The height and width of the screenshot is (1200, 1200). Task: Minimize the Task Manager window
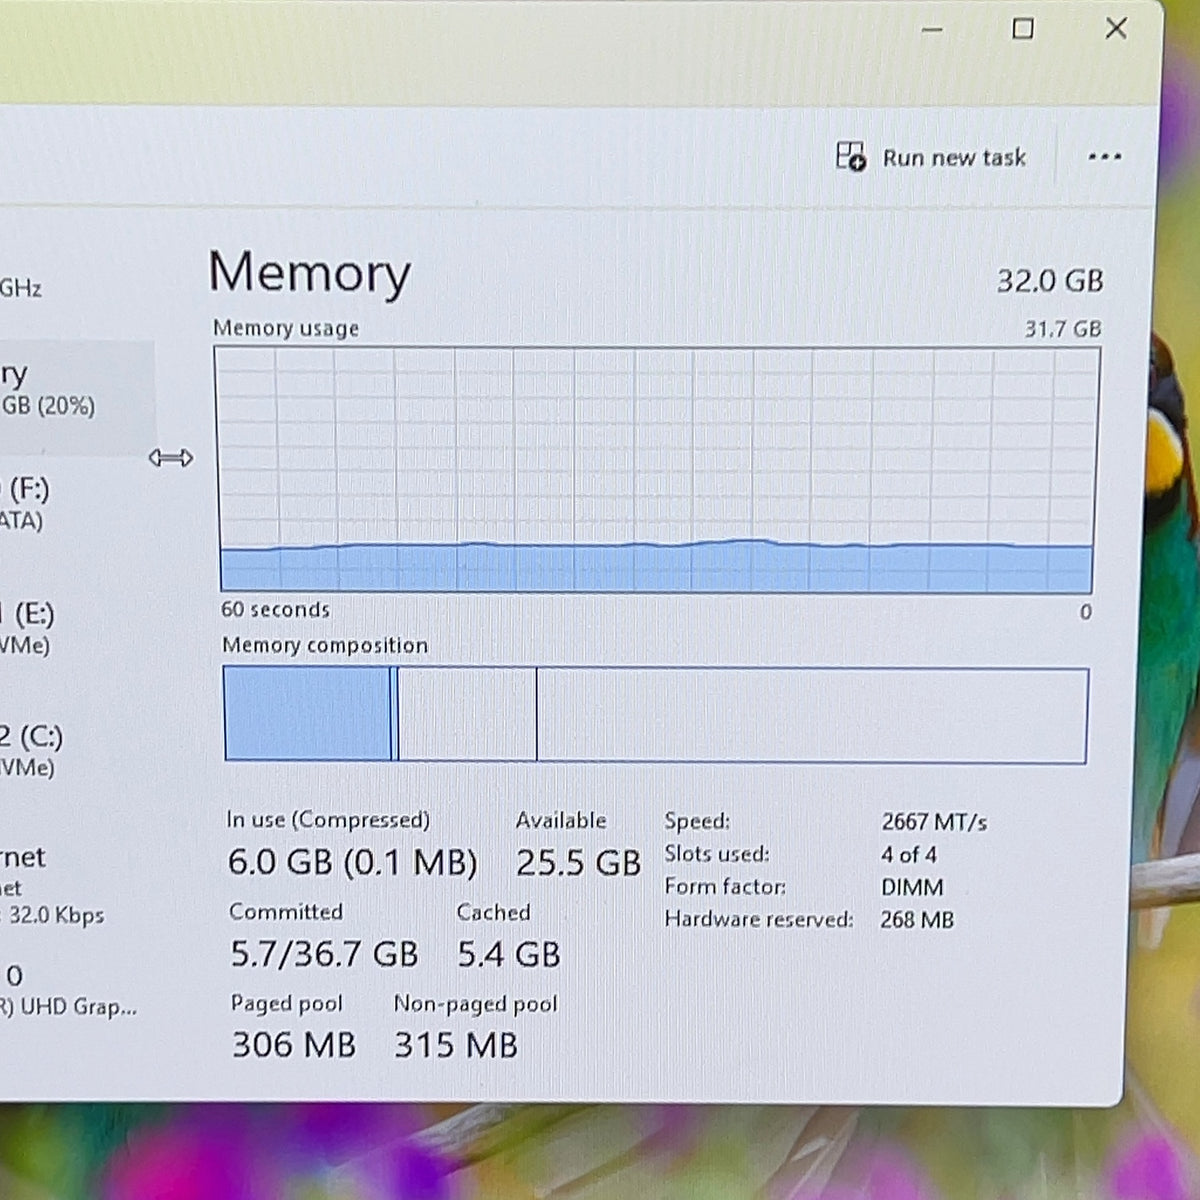pyautogui.click(x=932, y=30)
